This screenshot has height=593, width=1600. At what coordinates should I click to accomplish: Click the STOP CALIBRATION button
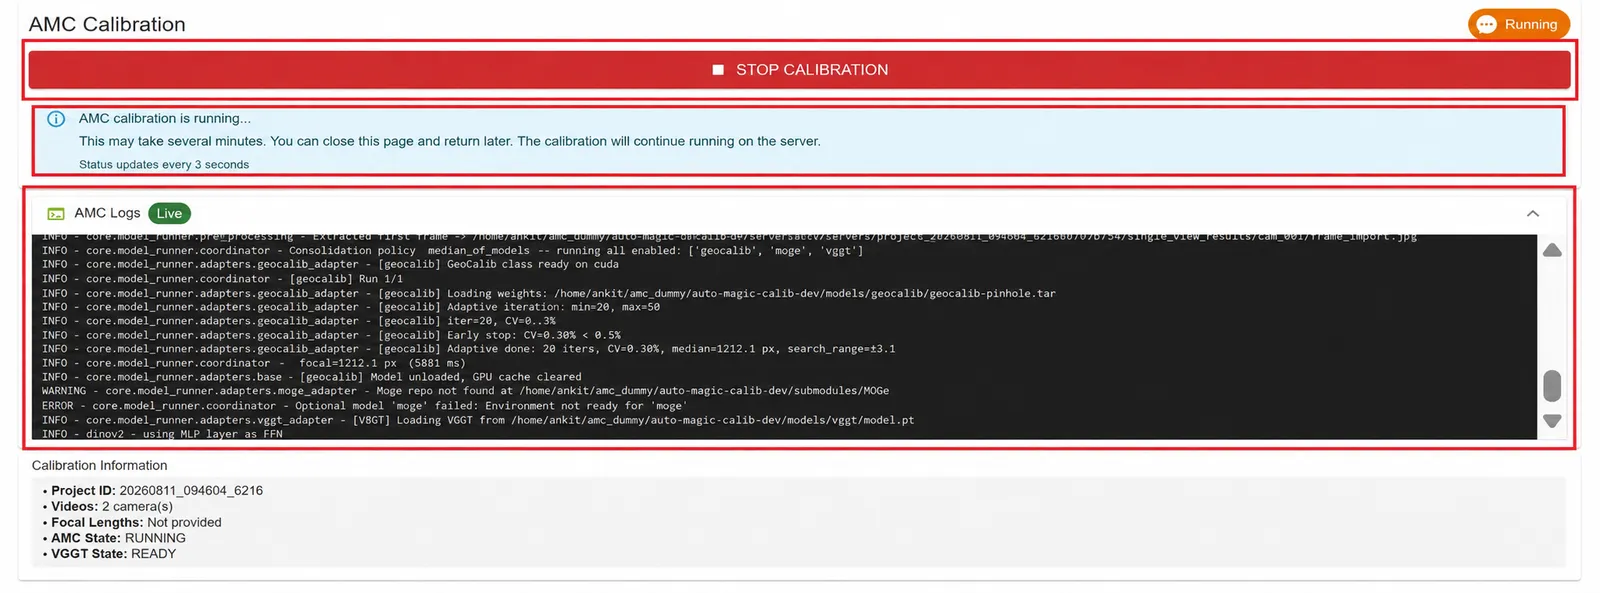799,70
